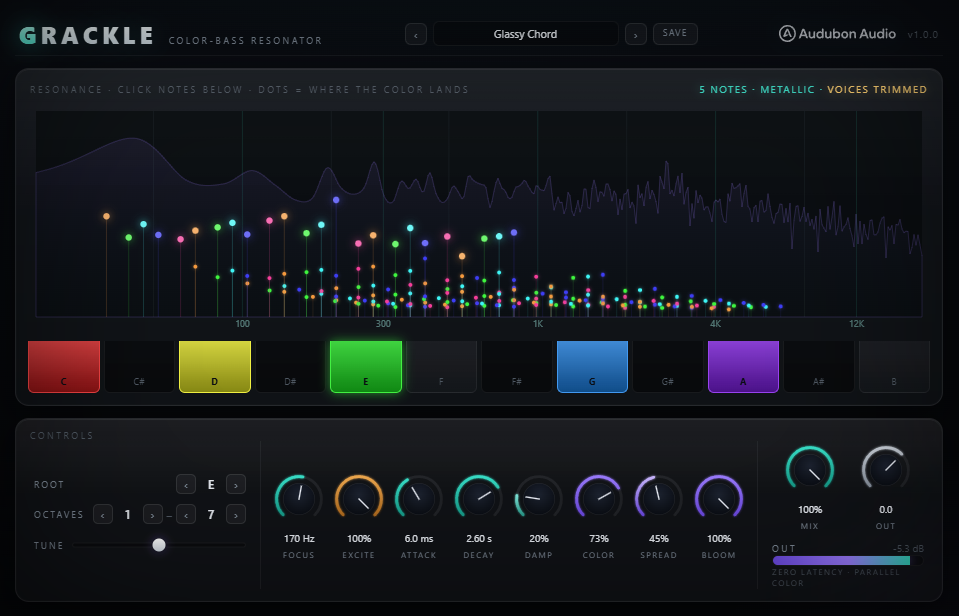959x616 pixels.
Task: Enable the D# note key
Action: pyautogui.click(x=290, y=366)
